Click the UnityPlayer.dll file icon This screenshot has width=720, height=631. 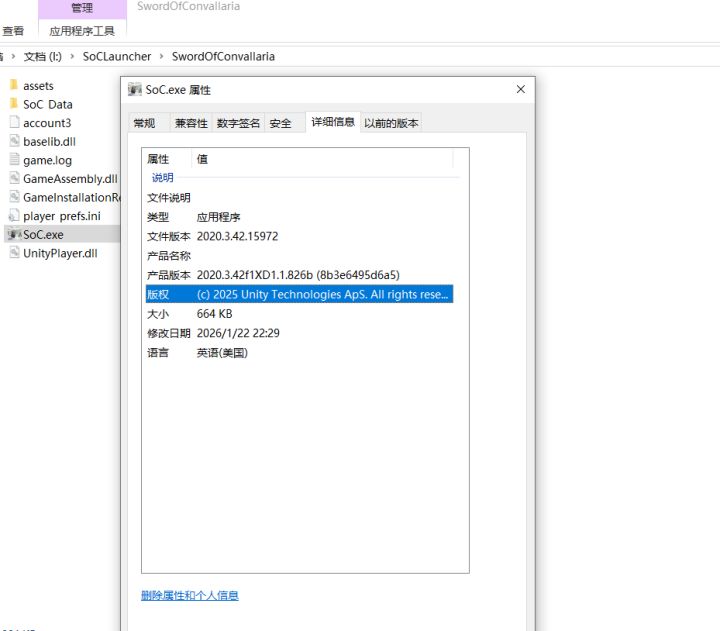(14, 253)
